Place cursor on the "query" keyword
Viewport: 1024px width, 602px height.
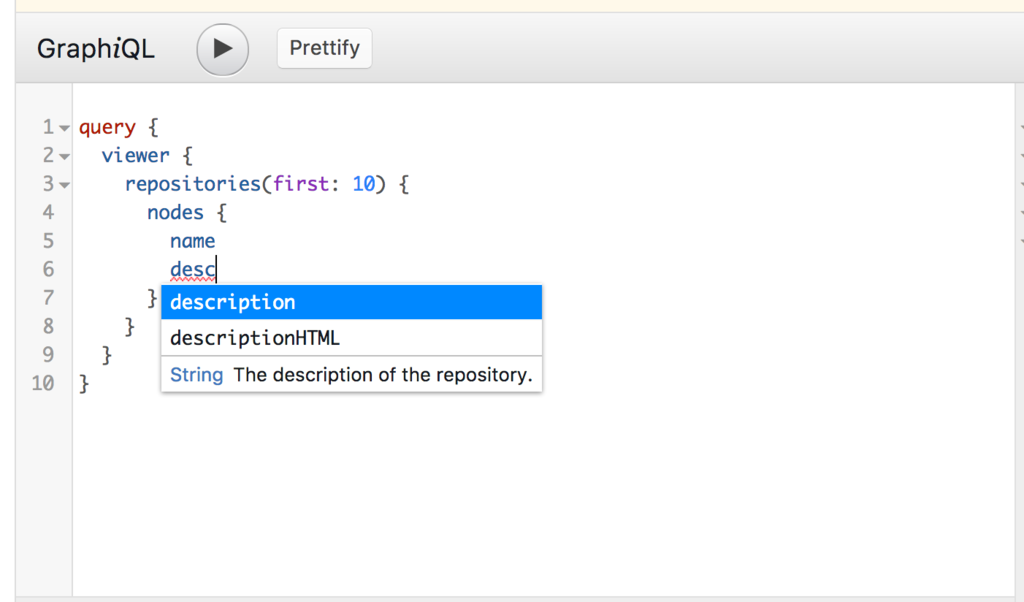click(106, 128)
